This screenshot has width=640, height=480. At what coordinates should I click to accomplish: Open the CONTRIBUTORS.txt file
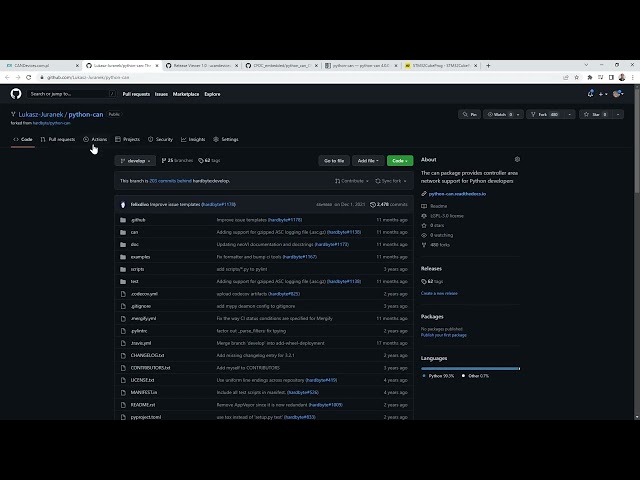coord(151,368)
